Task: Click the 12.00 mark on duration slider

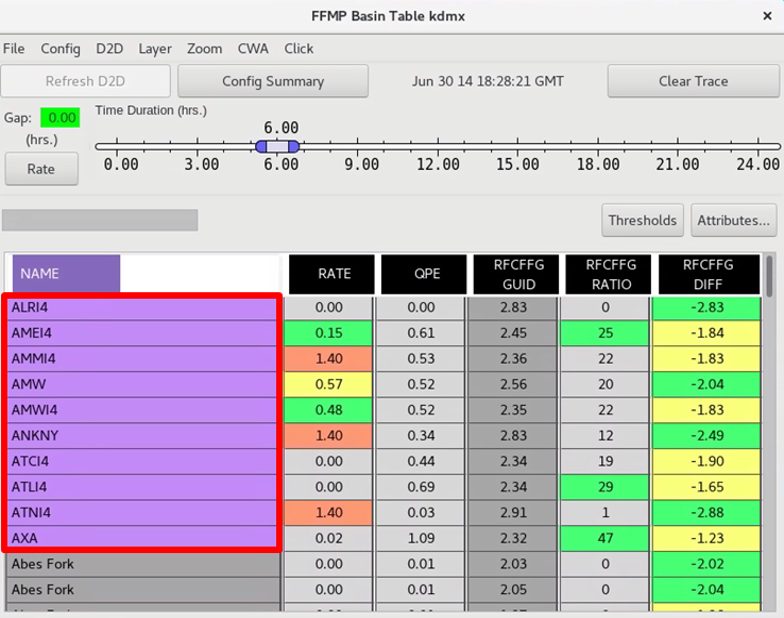Action: click(438, 164)
